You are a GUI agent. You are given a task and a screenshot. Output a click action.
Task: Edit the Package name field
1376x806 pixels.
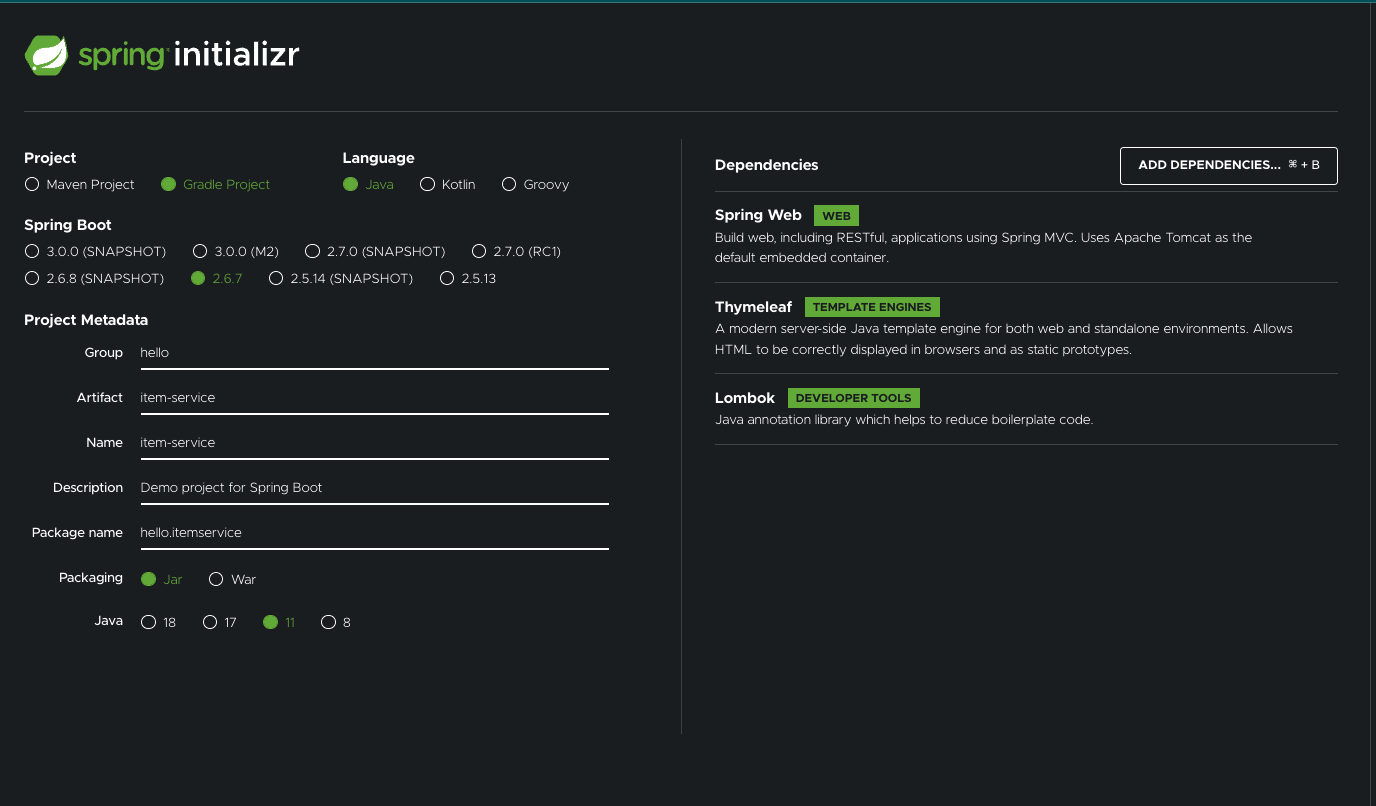(x=374, y=533)
